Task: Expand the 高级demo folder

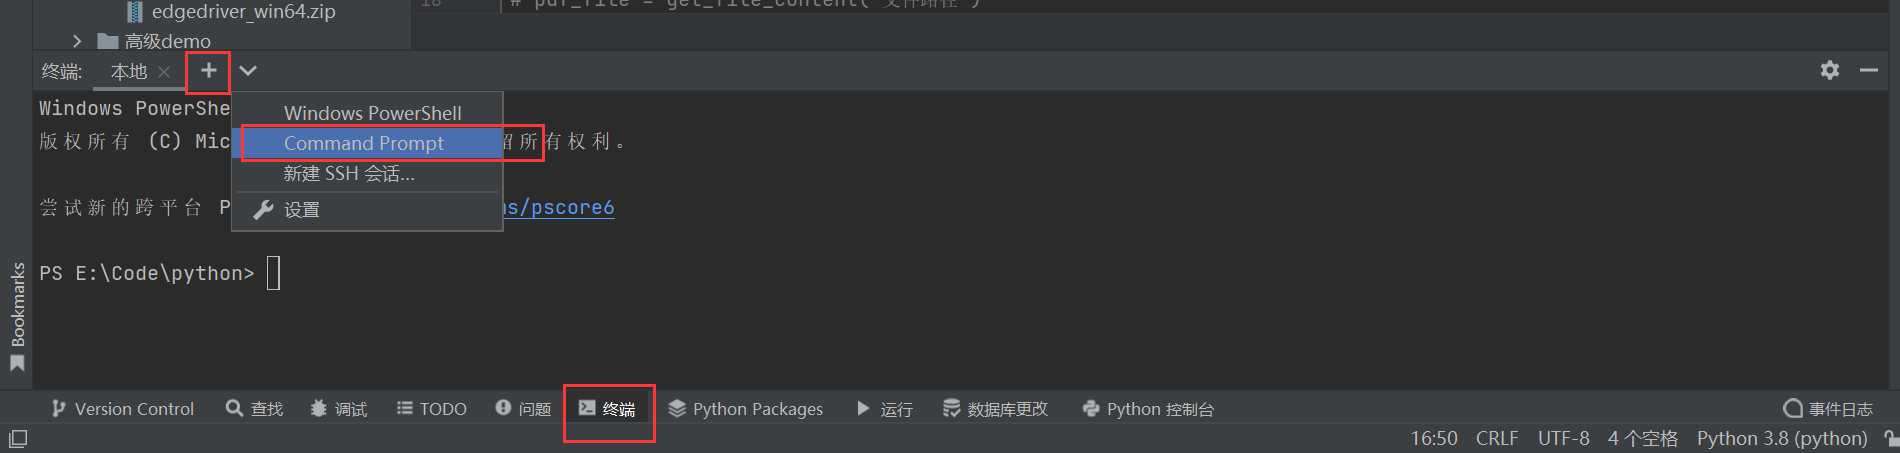Action: click(x=77, y=41)
